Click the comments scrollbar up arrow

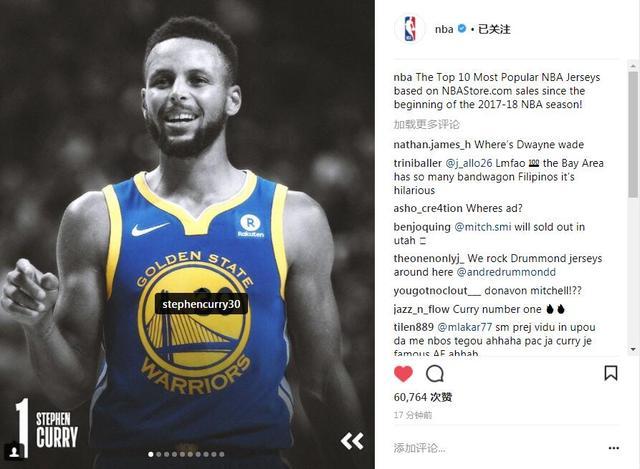coord(633,65)
